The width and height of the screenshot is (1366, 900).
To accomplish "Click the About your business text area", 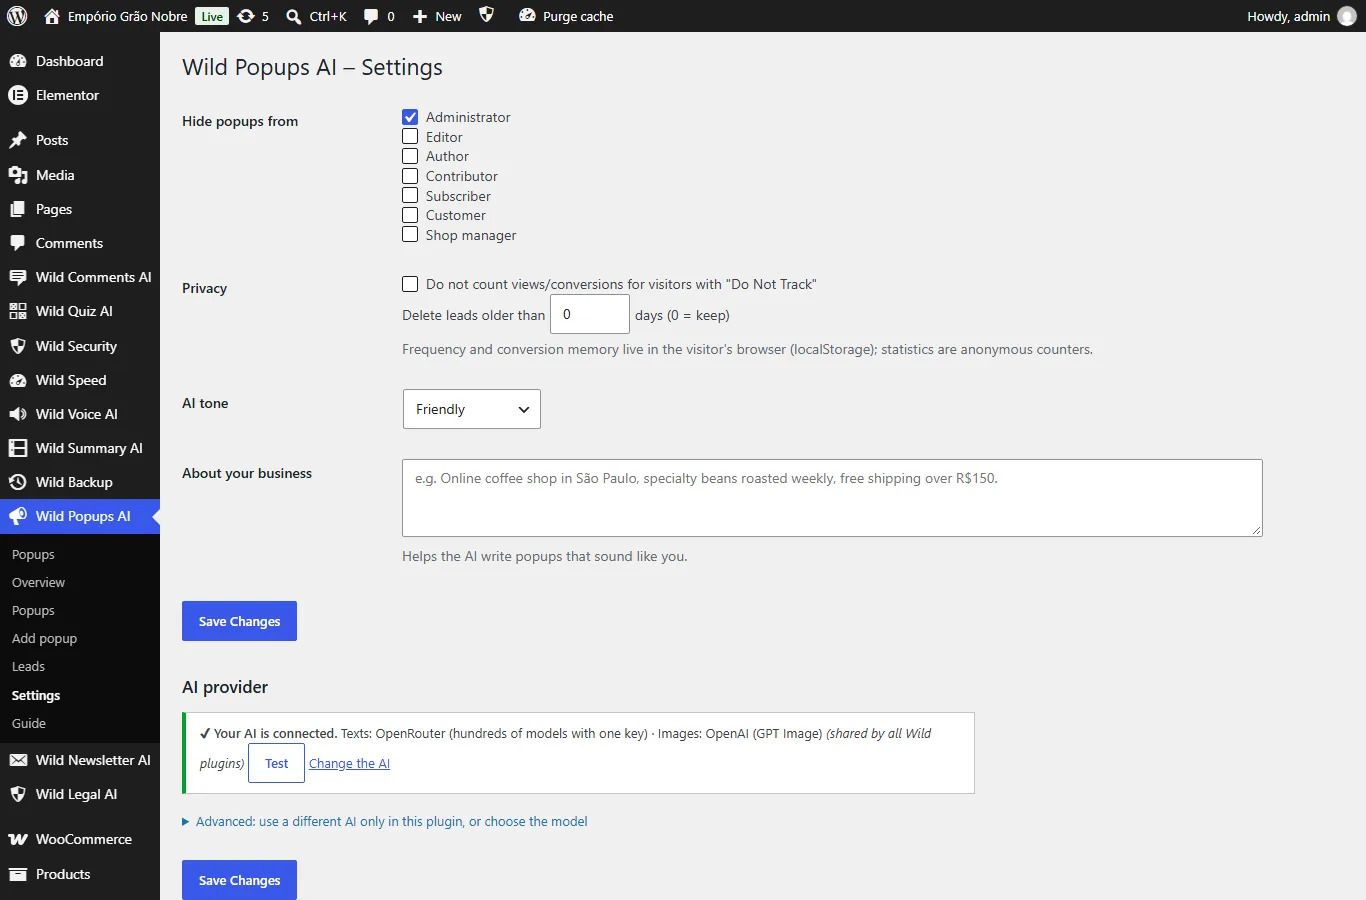I will point(832,498).
